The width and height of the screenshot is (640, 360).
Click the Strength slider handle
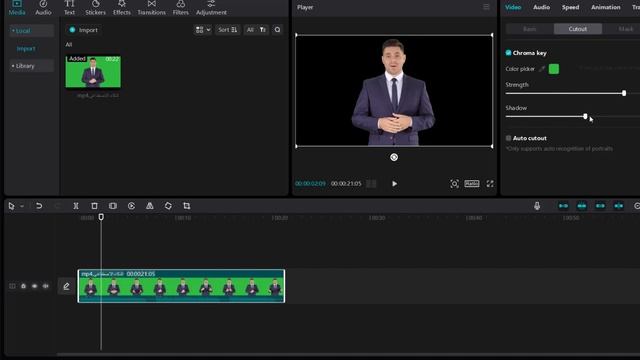[x=624, y=93]
